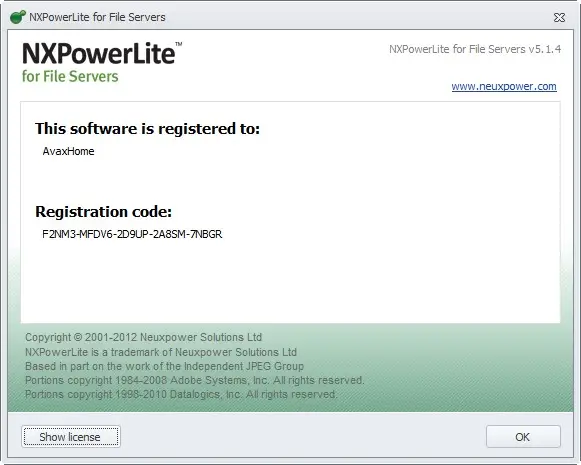Screen dimensions: 581x465
Task: Open the www.neuxpower.com link
Action: coord(504,86)
